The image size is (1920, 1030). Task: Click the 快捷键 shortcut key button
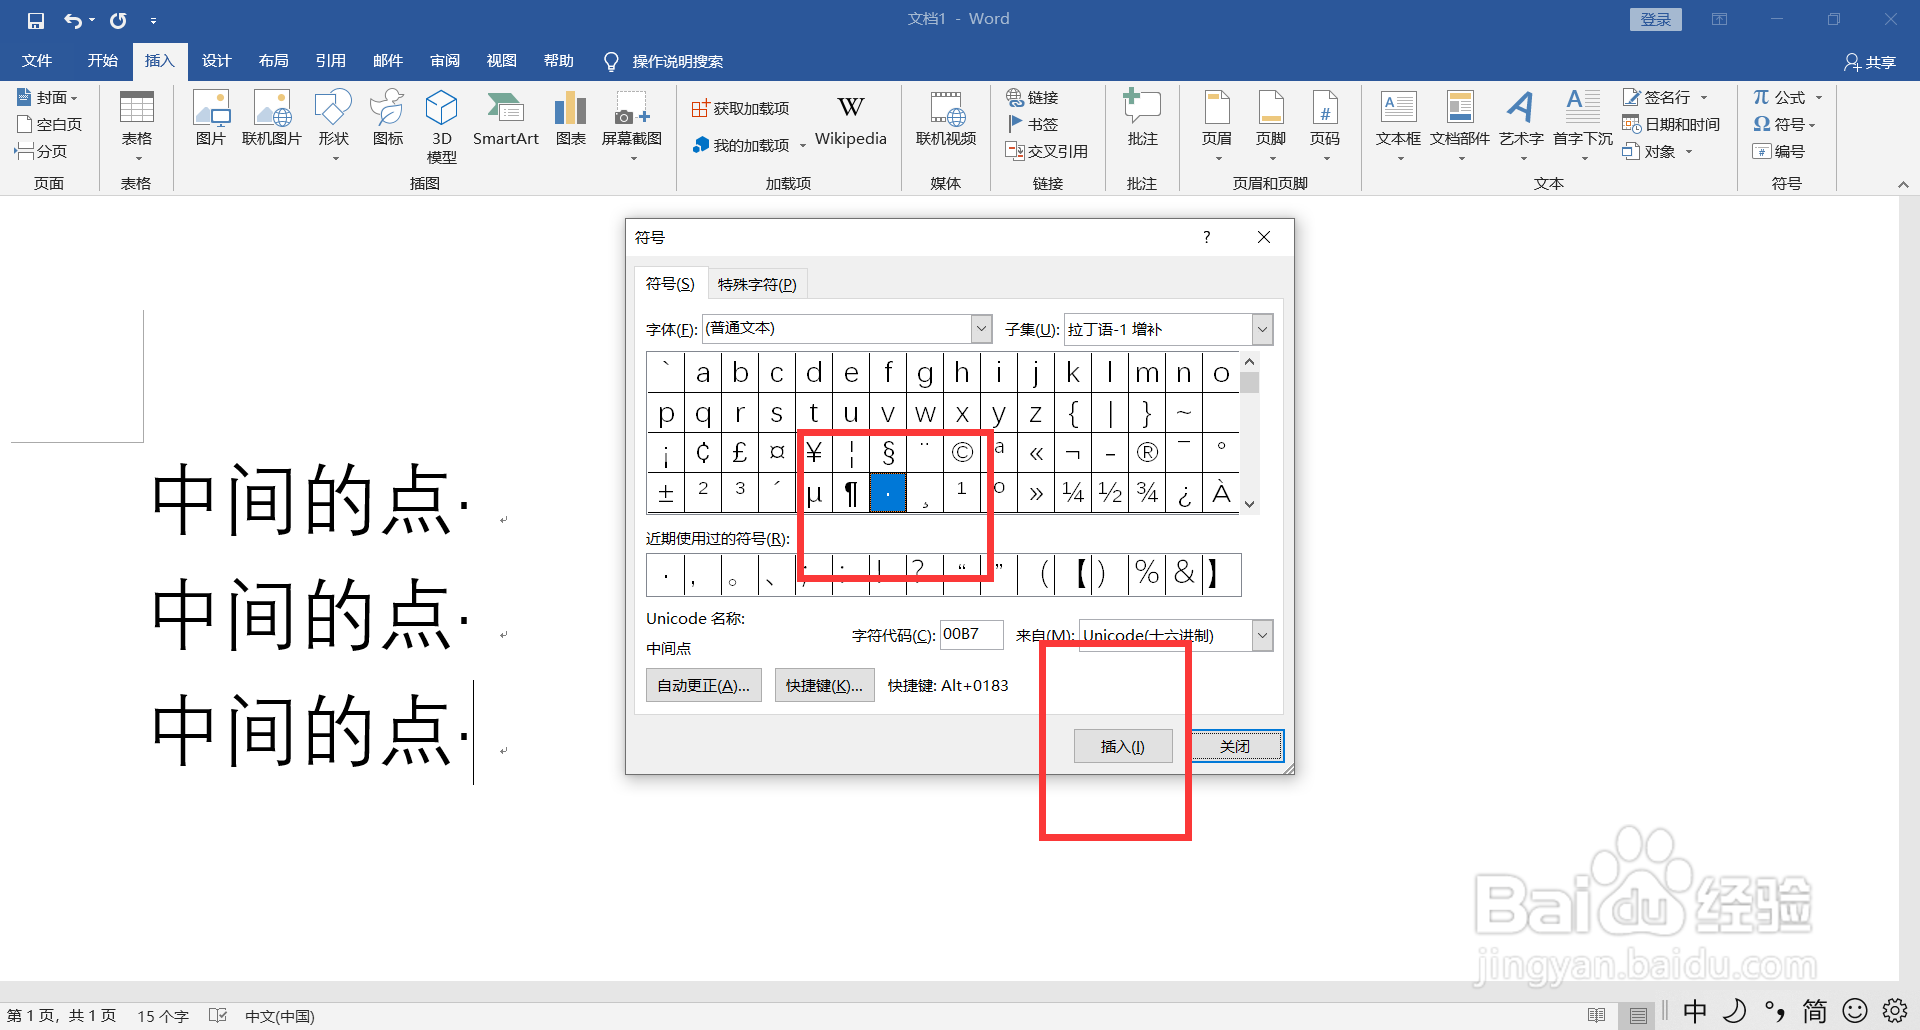click(824, 685)
